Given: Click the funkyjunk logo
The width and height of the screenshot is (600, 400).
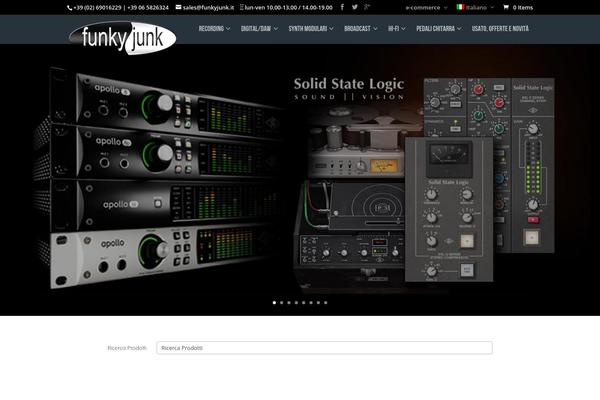Looking at the screenshot, I should pyautogui.click(x=122, y=38).
